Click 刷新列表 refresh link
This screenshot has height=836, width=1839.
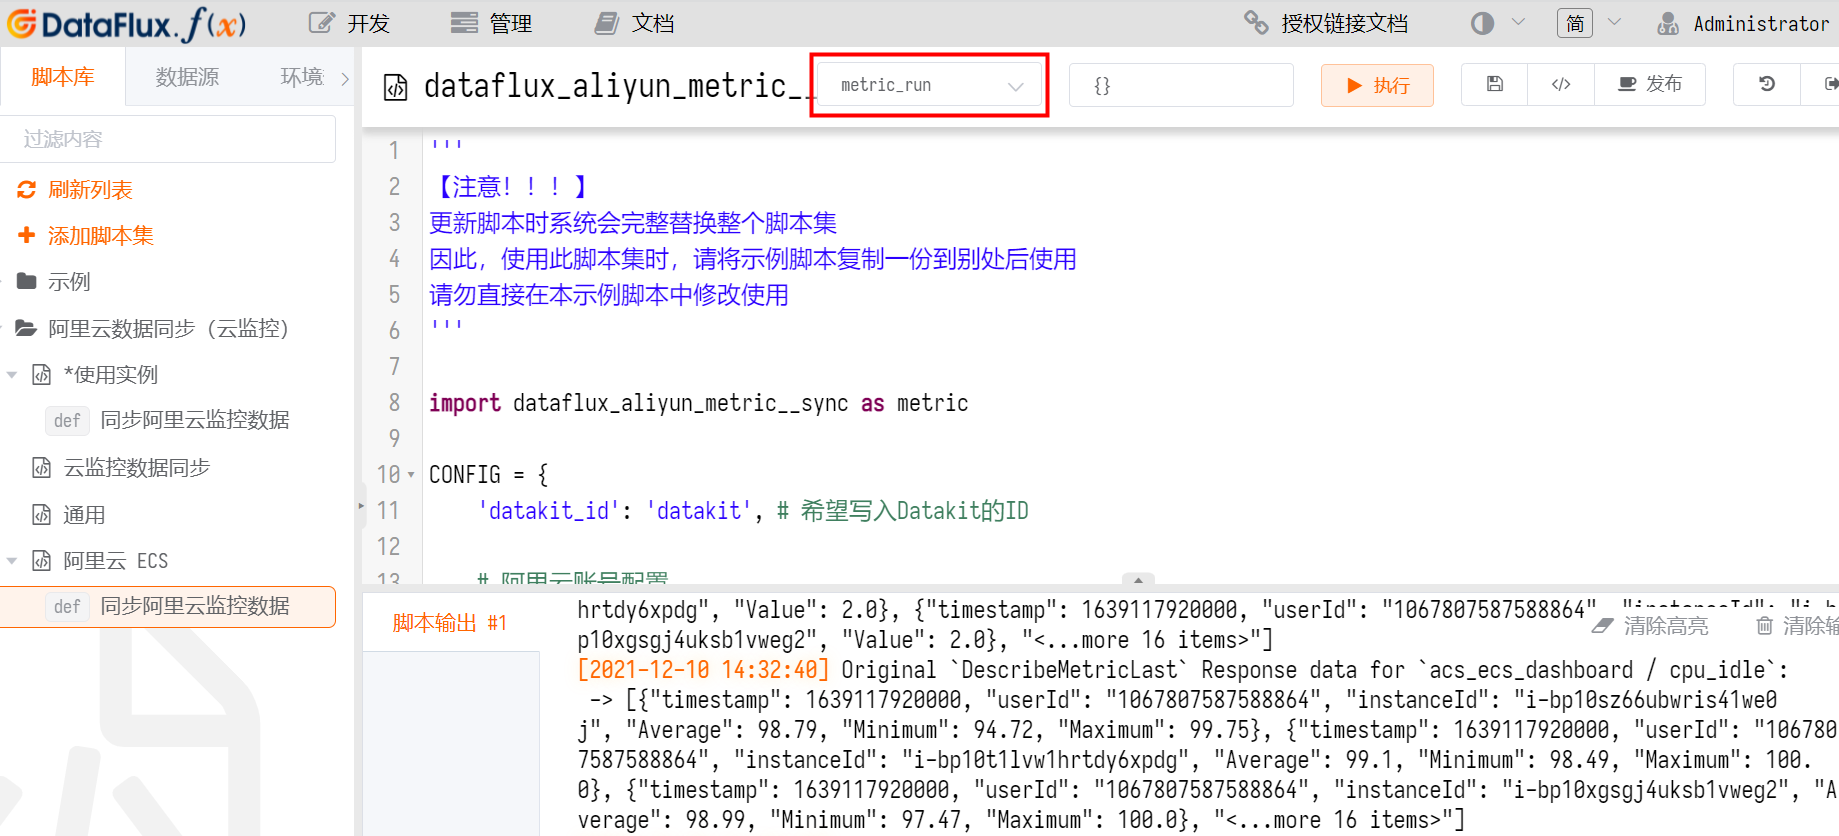(90, 190)
